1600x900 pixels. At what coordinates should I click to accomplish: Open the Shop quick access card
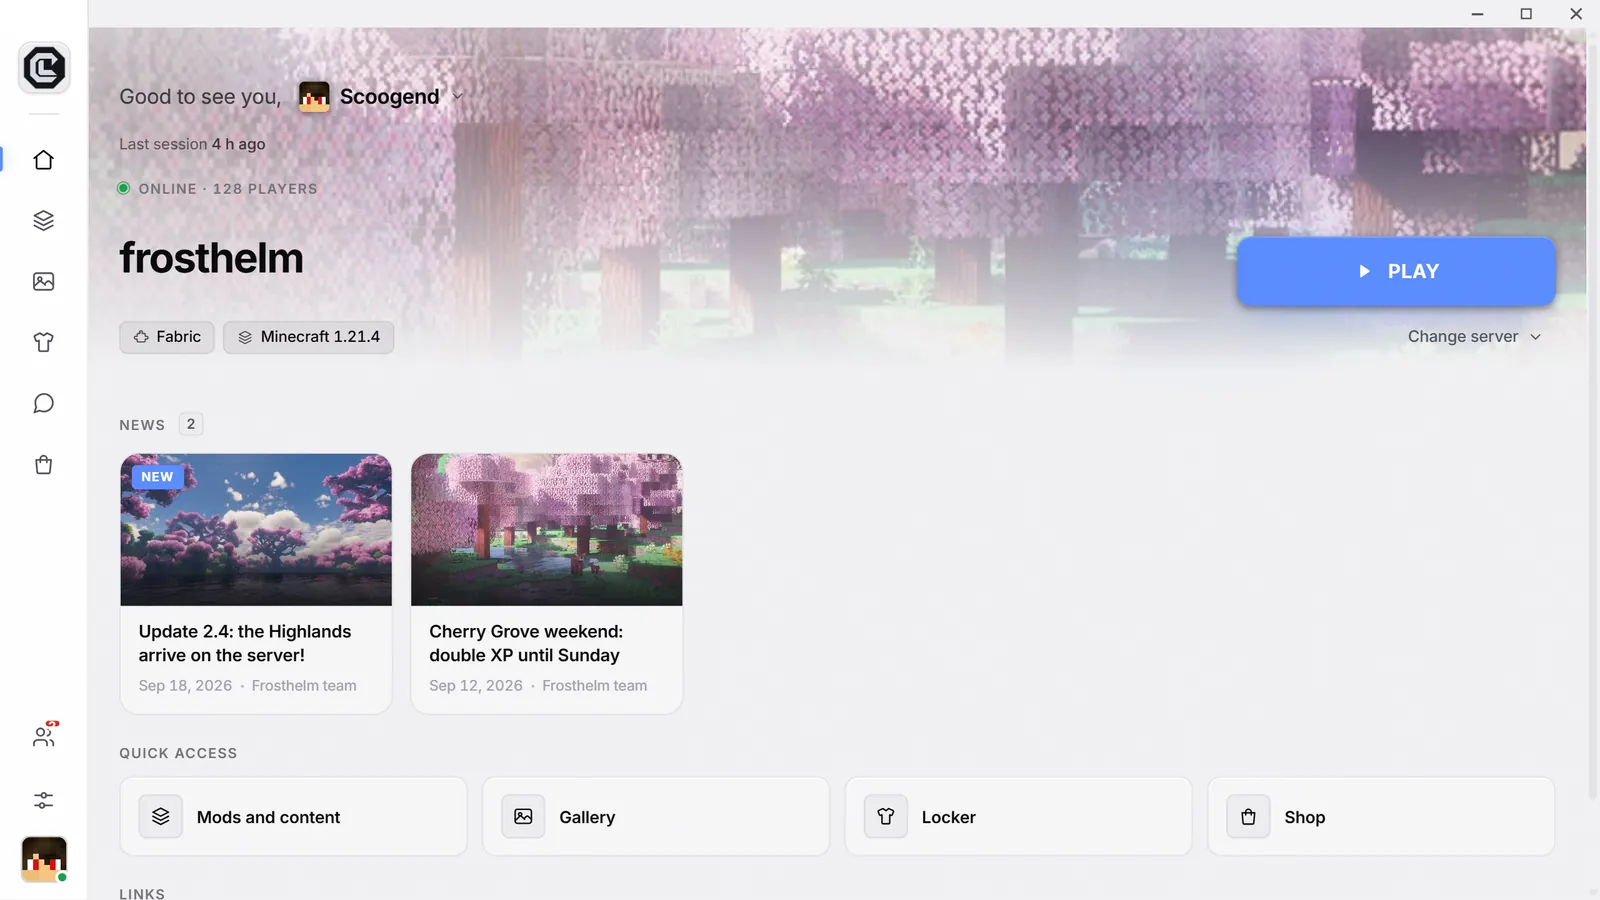click(1381, 817)
